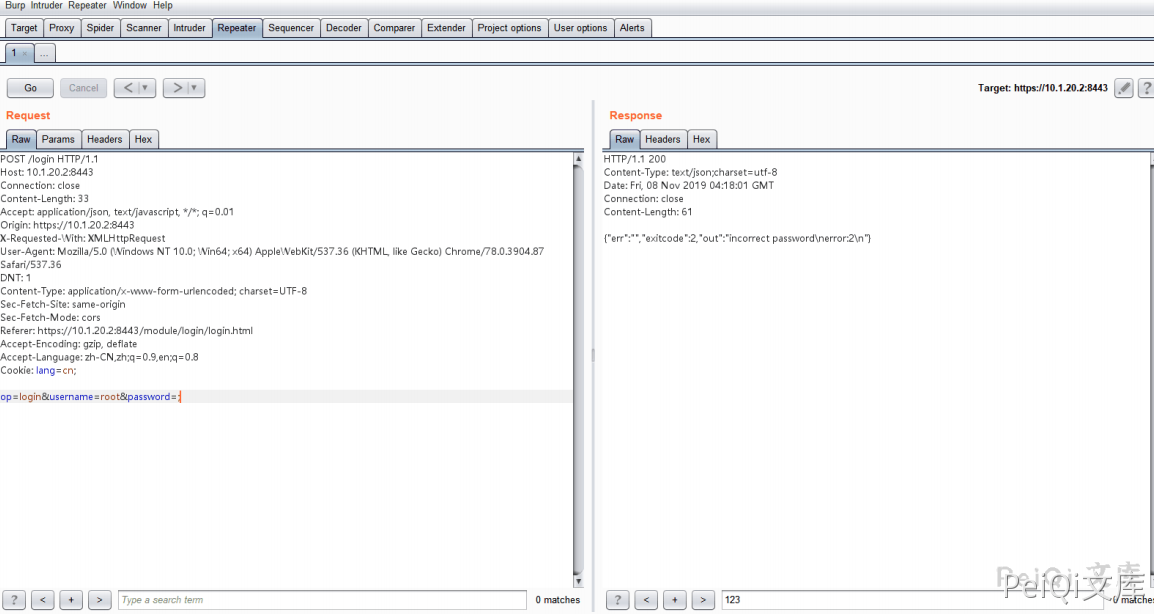
Task: Click previous match arrow under request pane
Action: coord(42,600)
